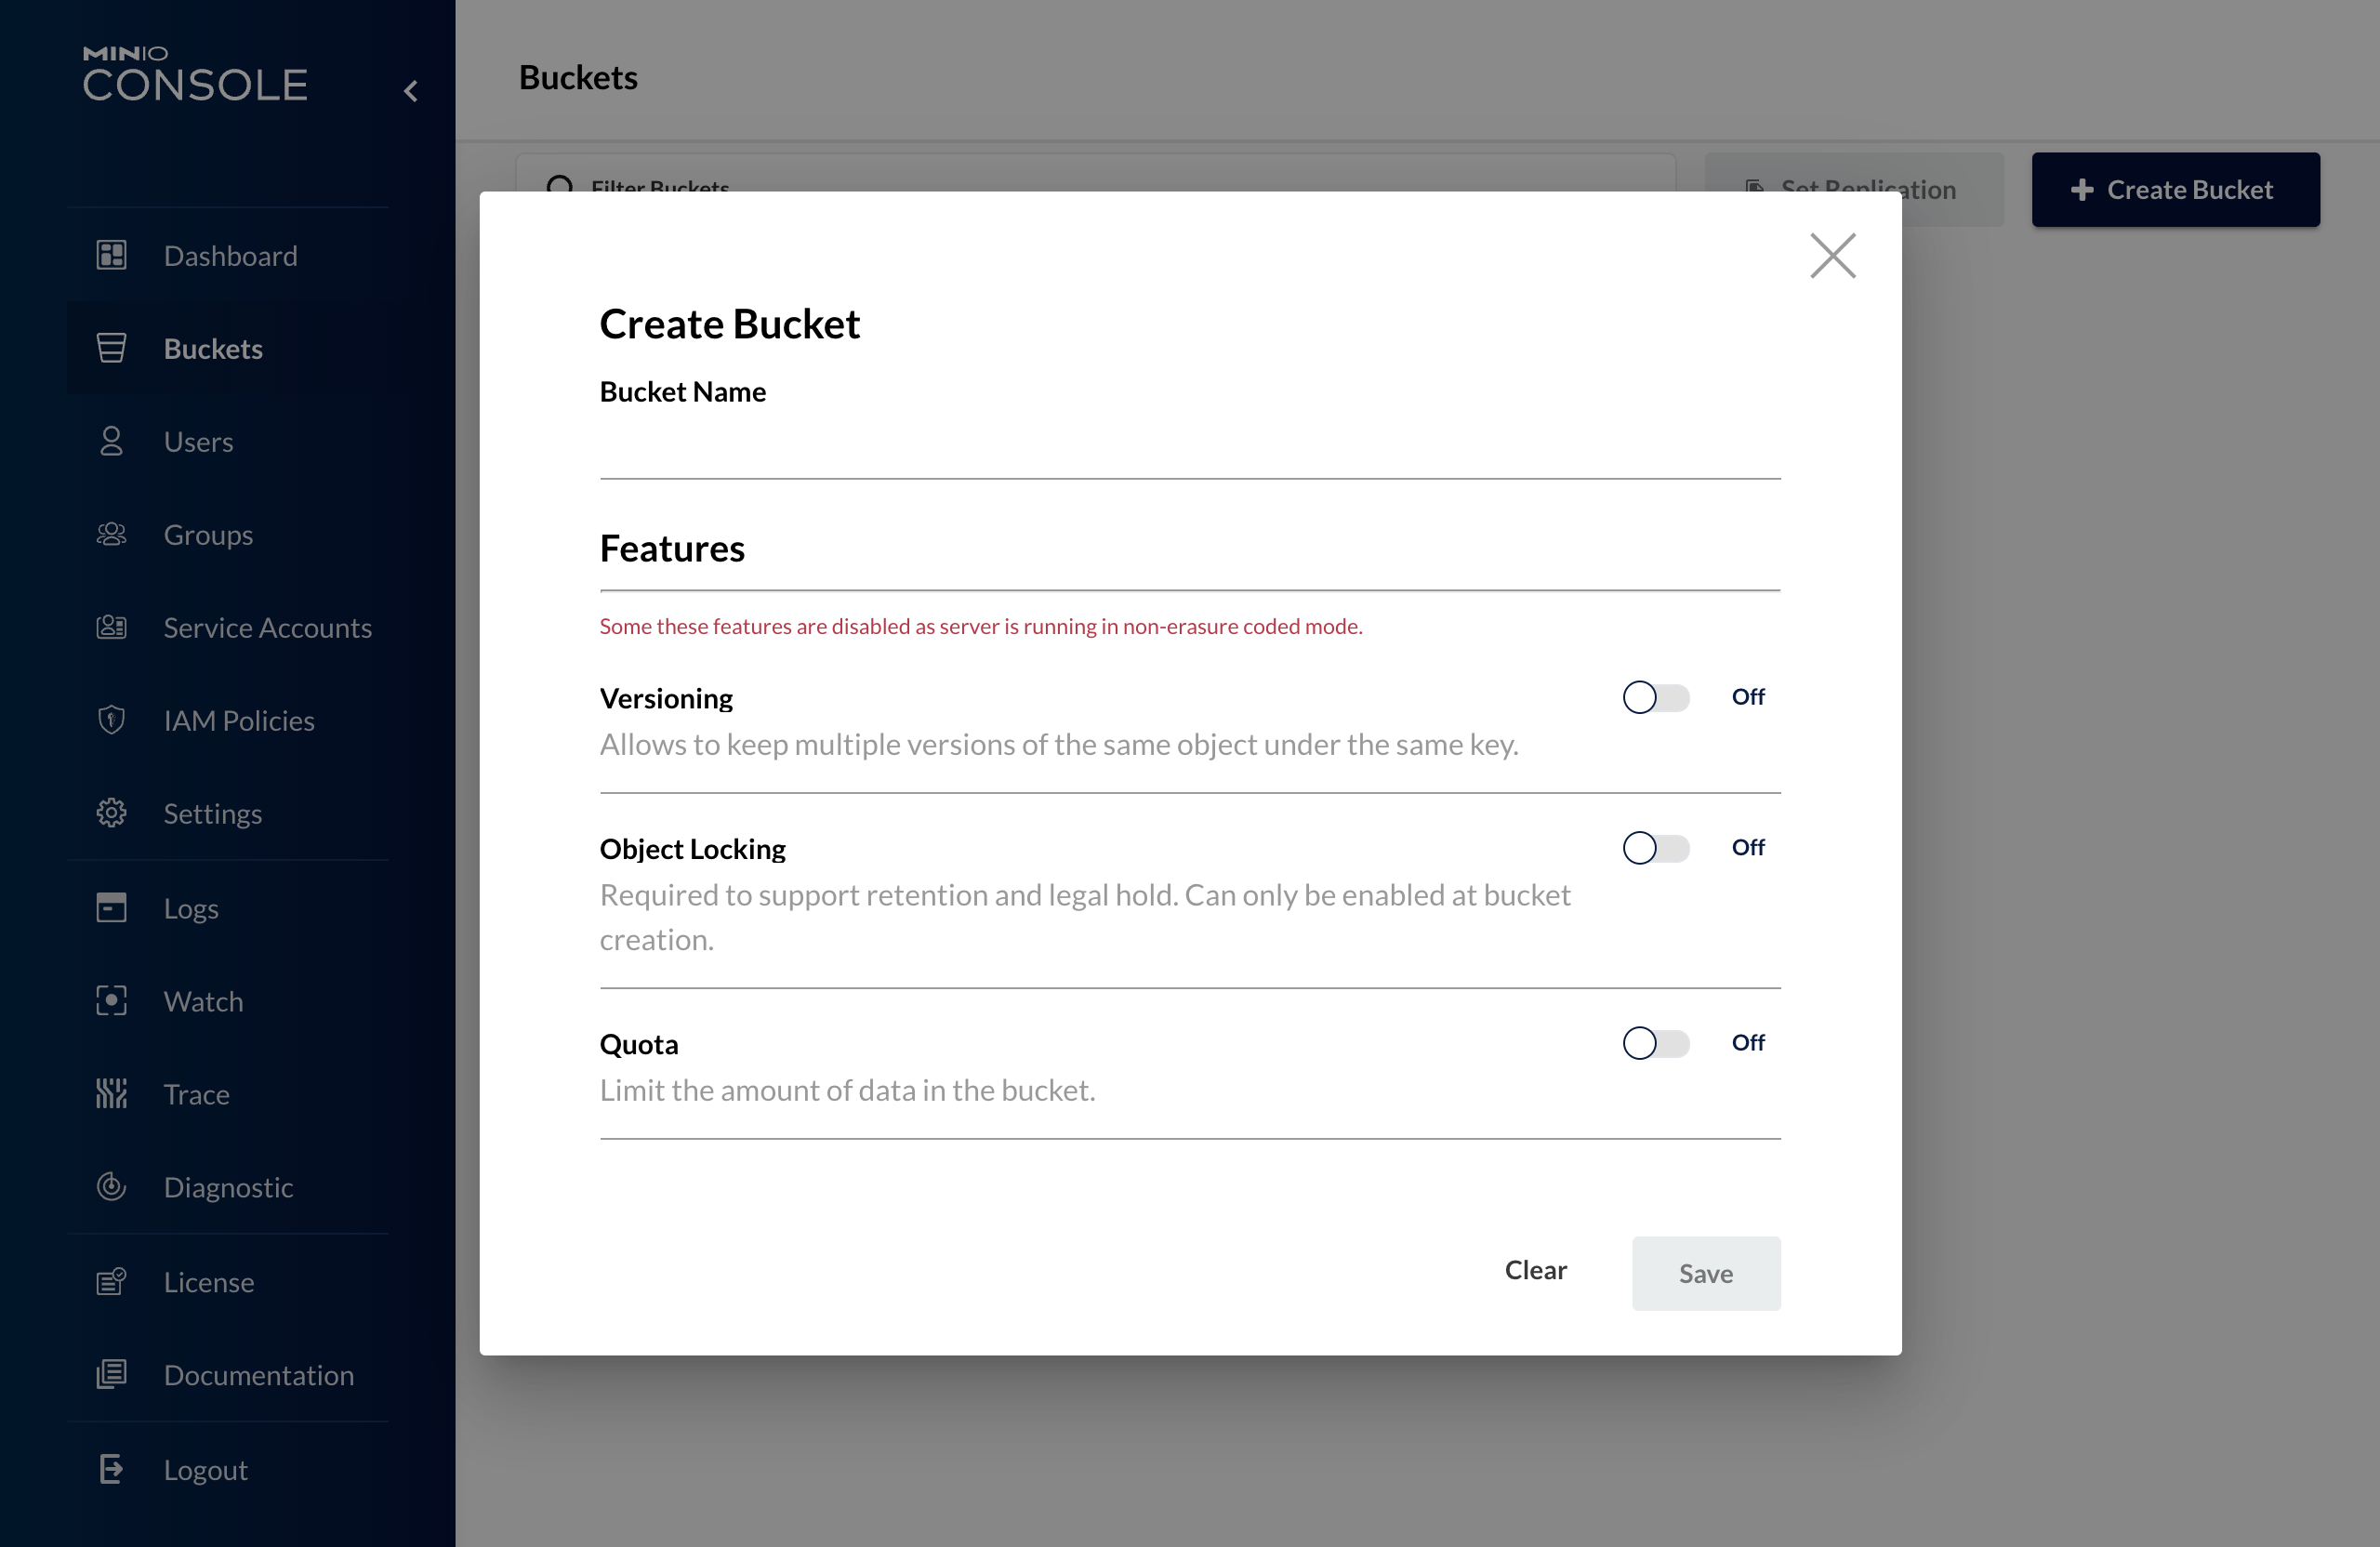Open Service Accounts menu item
Viewport: 2380px width, 1547px height.
(x=267, y=628)
